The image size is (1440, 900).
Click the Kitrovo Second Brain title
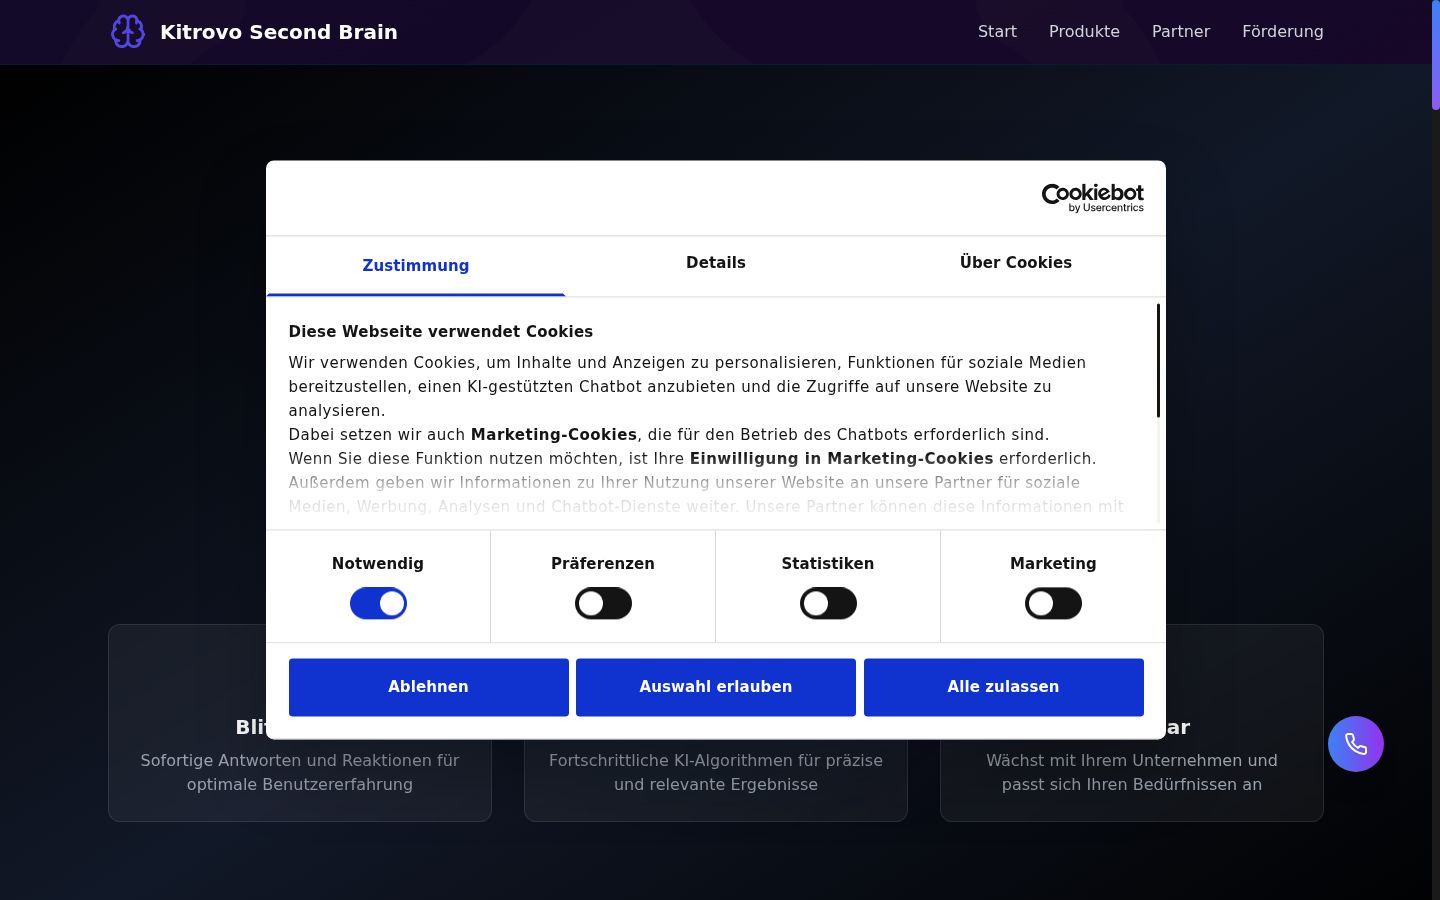pyautogui.click(x=279, y=32)
